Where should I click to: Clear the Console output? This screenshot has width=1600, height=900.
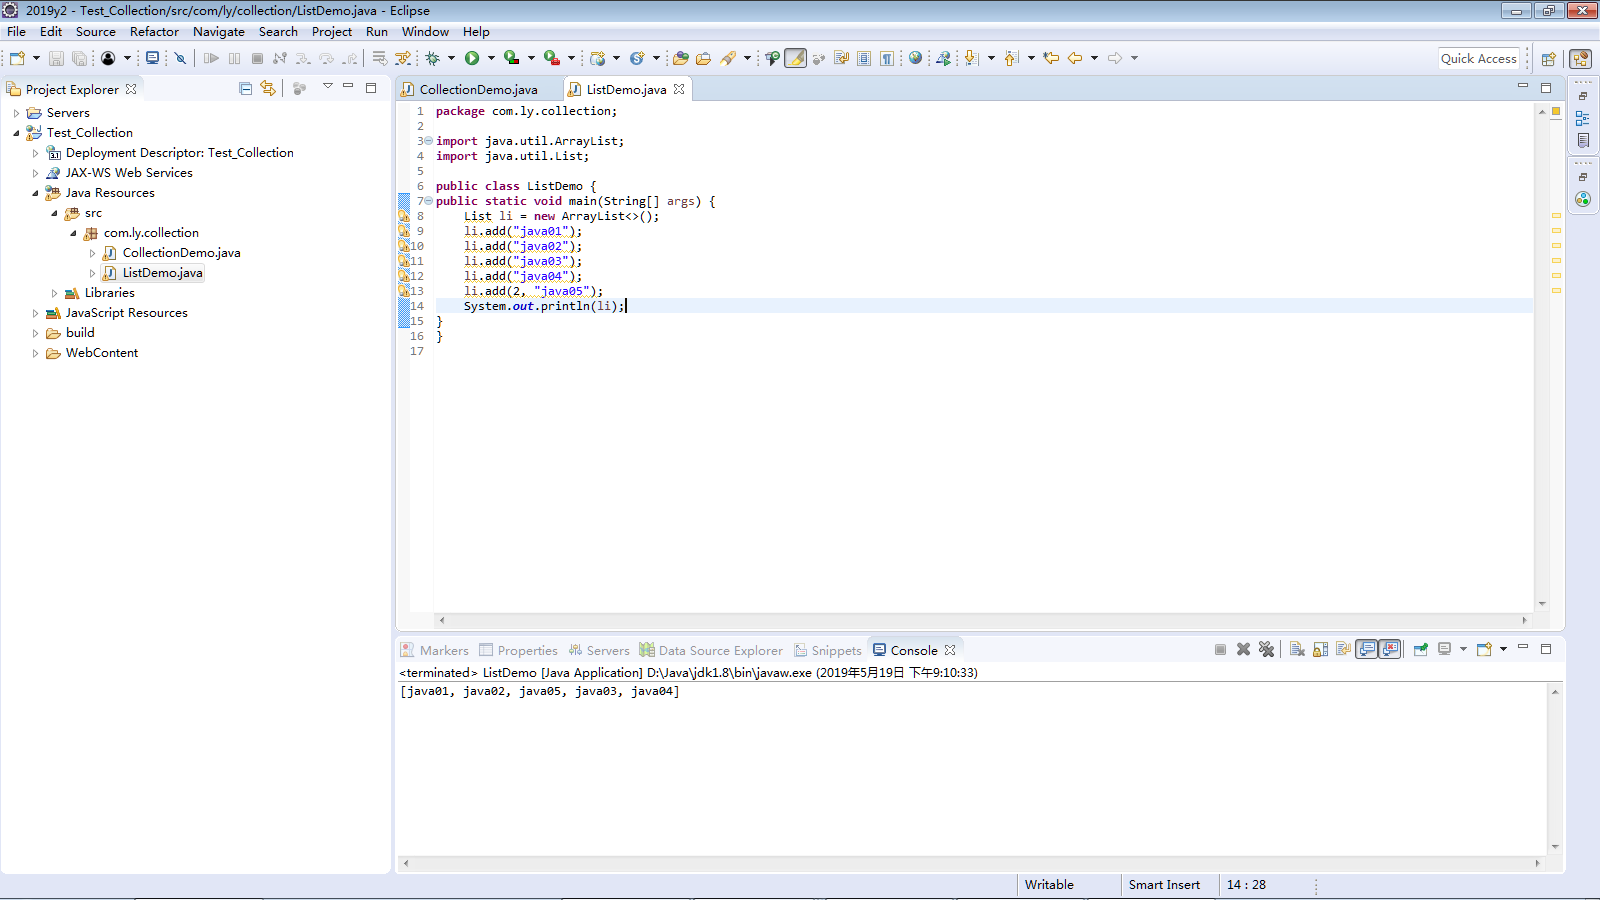(1297, 649)
